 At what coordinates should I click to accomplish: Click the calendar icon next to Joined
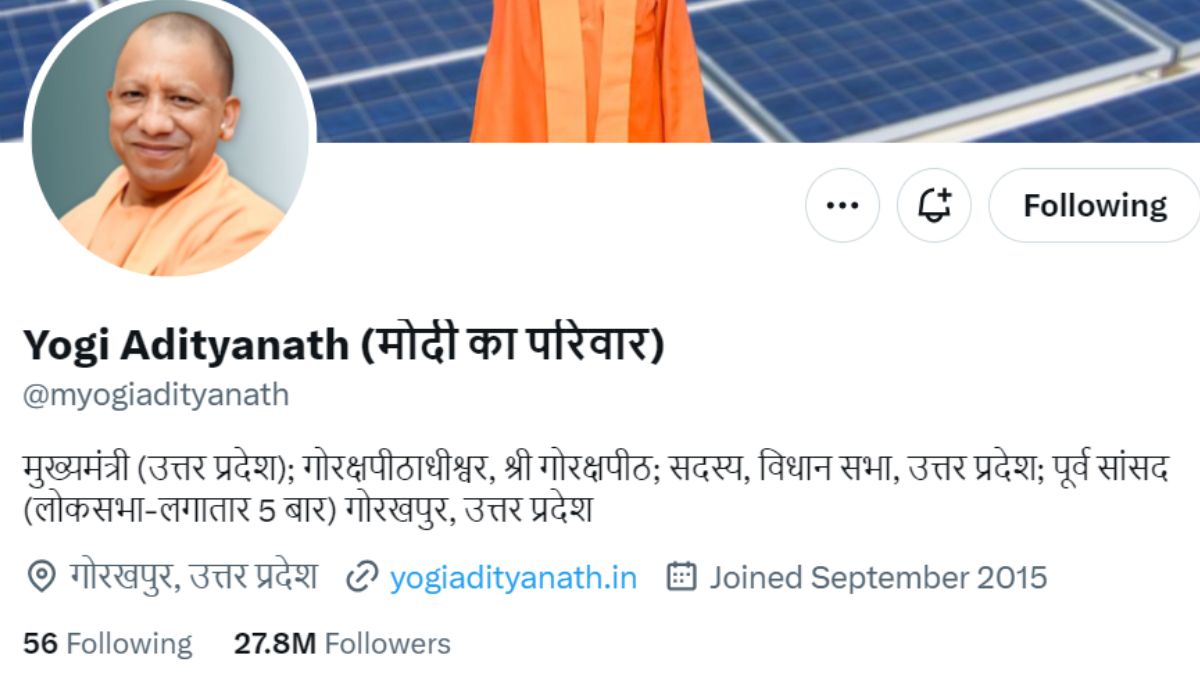pyautogui.click(x=681, y=577)
